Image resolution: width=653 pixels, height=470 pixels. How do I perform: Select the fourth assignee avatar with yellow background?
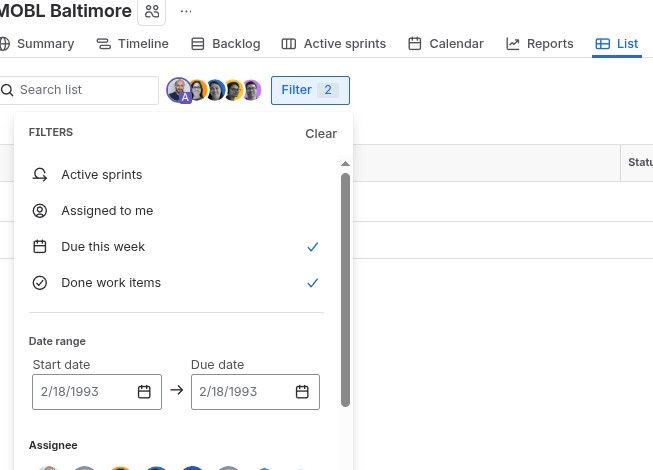click(x=234, y=90)
